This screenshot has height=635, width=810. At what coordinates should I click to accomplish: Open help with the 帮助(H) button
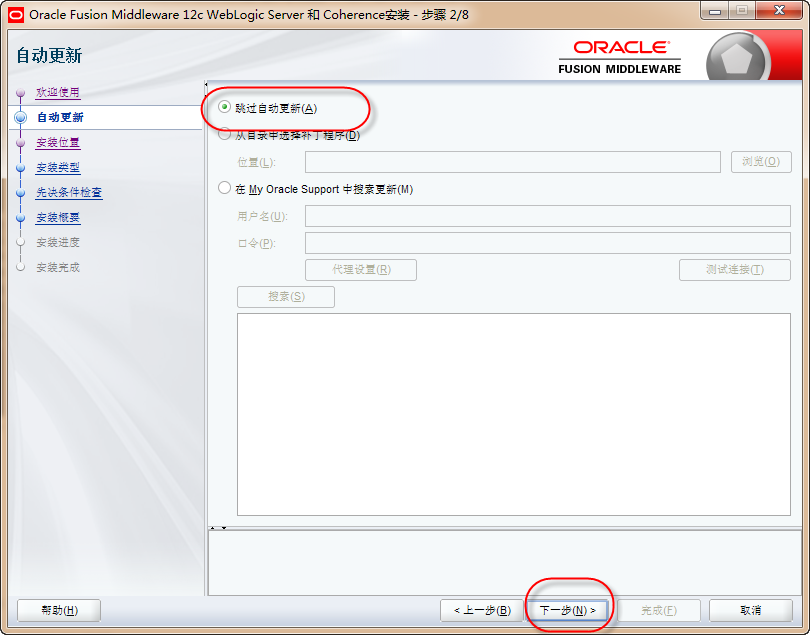click(59, 610)
